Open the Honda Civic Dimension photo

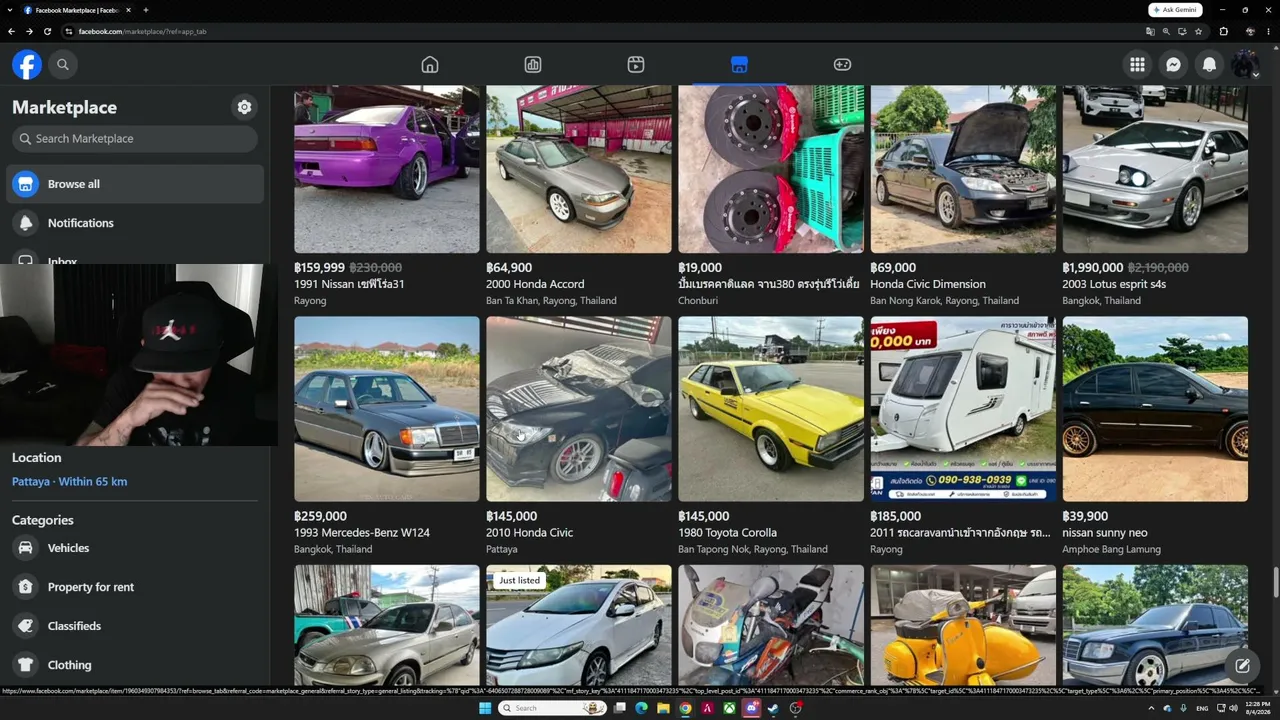[x=963, y=169]
